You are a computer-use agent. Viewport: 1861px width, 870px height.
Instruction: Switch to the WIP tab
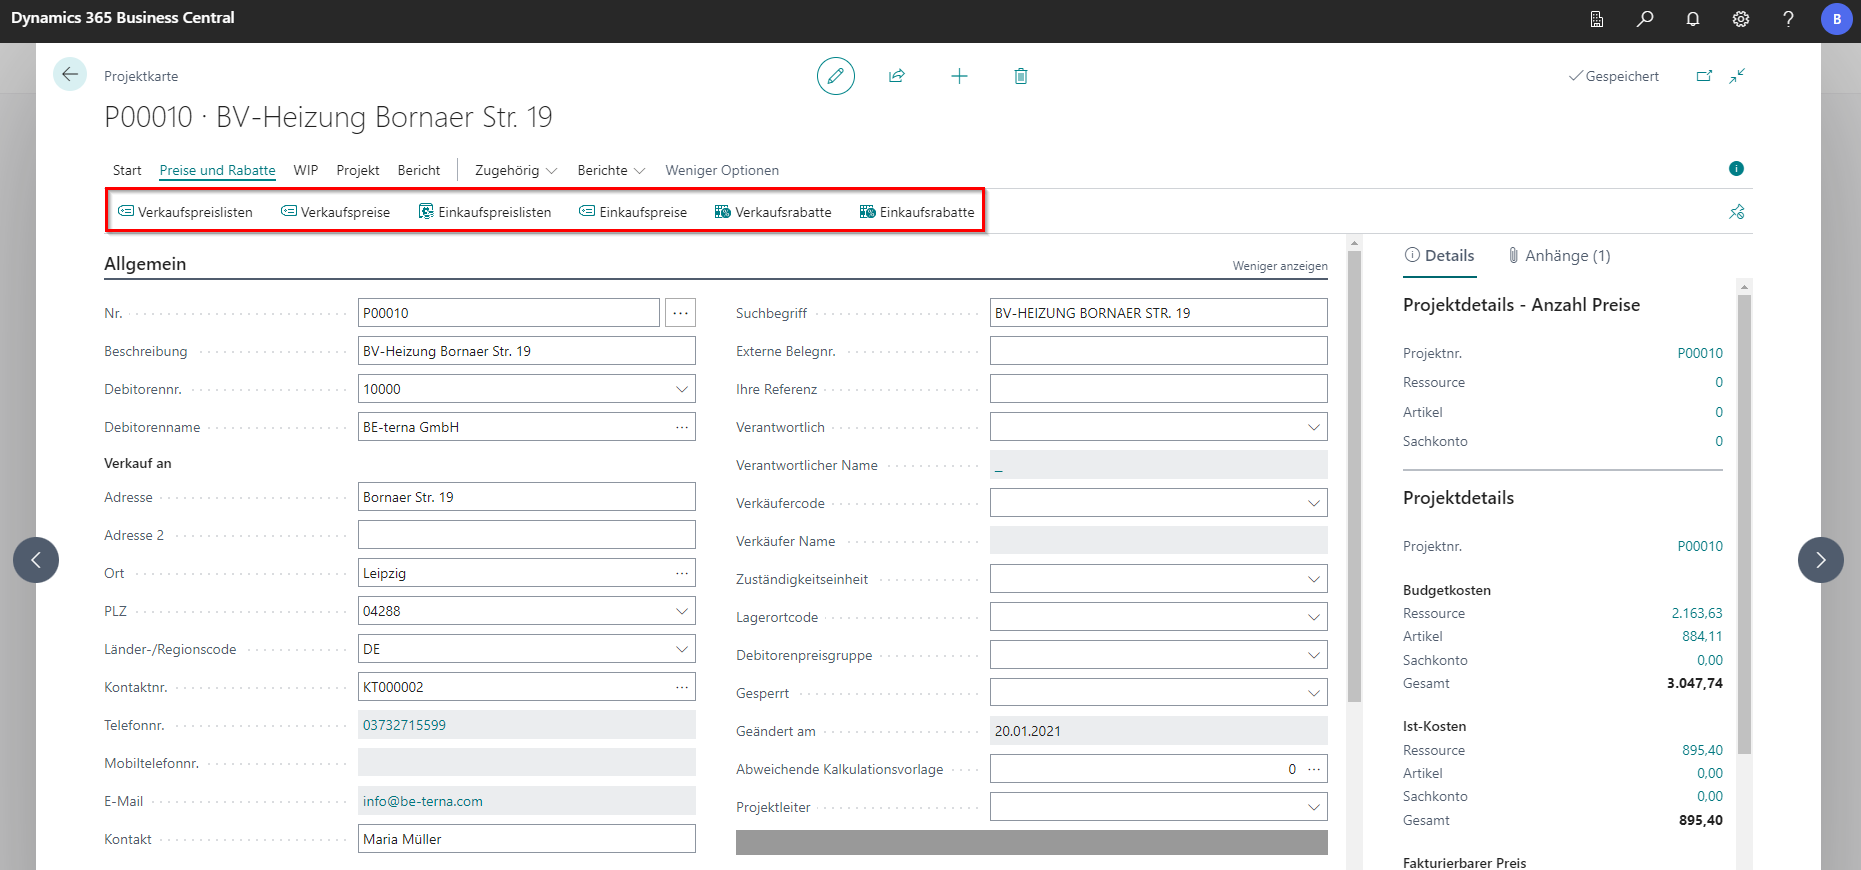(x=306, y=171)
